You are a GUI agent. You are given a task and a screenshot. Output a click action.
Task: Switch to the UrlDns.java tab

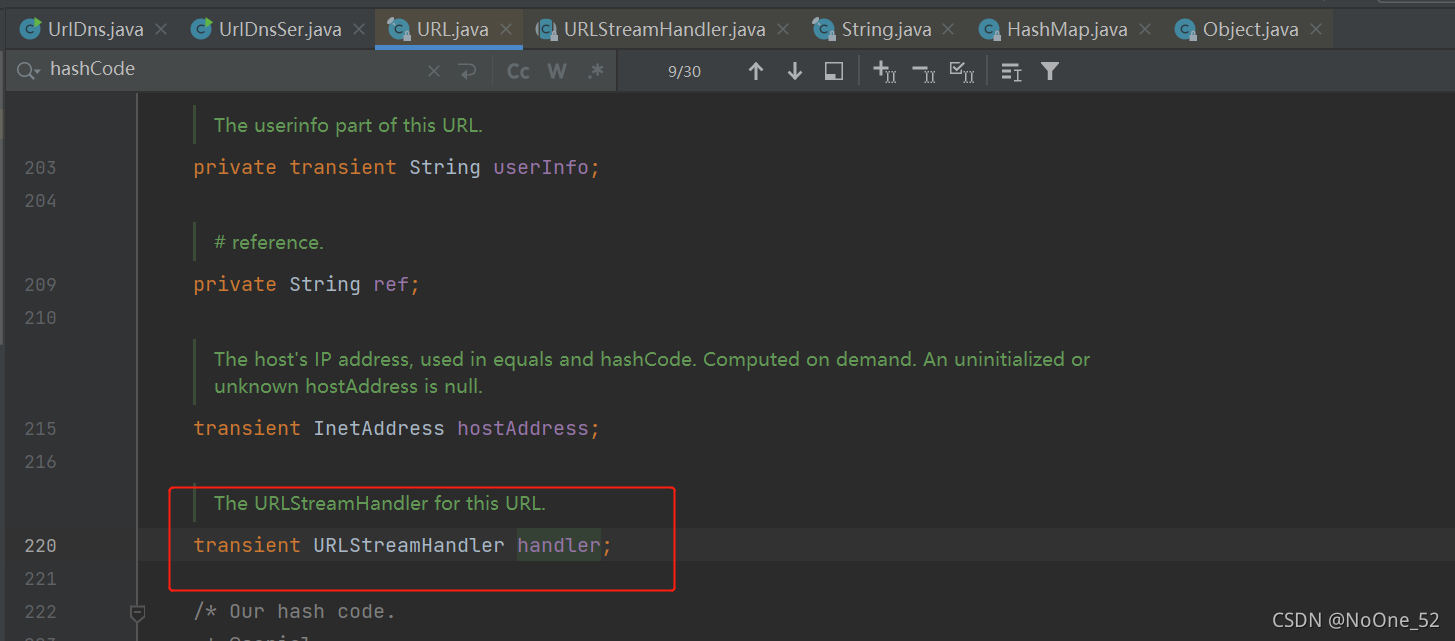coord(85,29)
